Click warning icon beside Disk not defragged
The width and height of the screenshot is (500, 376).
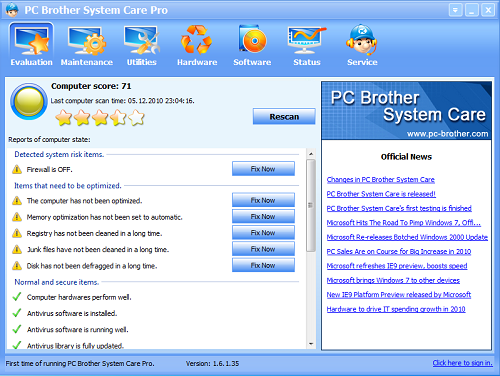click(x=17, y=266)
